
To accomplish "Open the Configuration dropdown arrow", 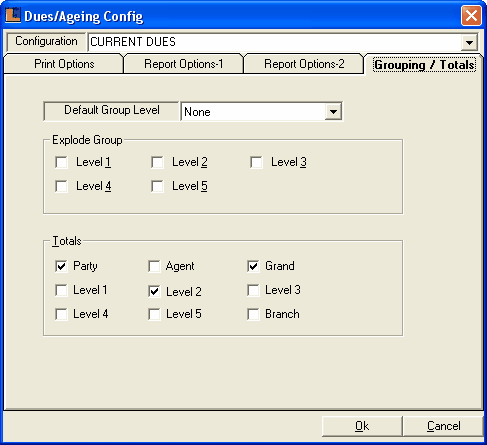I will click(469, 42).
